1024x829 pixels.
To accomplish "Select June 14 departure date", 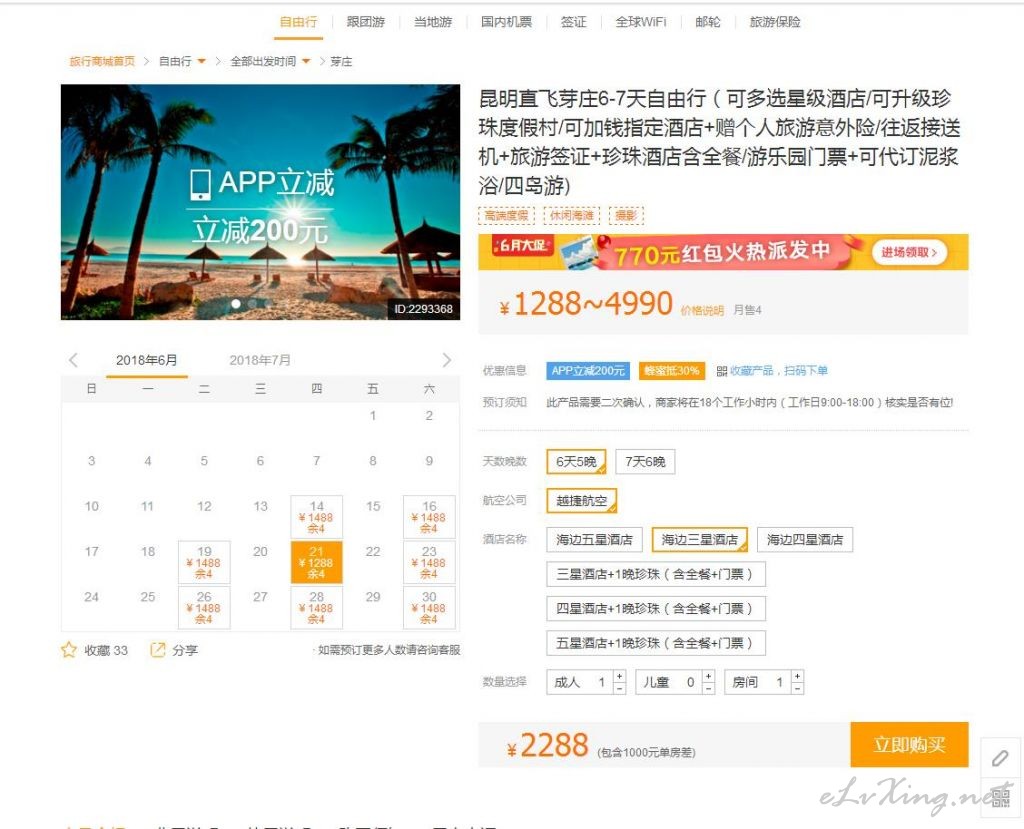I will point(316,517).
